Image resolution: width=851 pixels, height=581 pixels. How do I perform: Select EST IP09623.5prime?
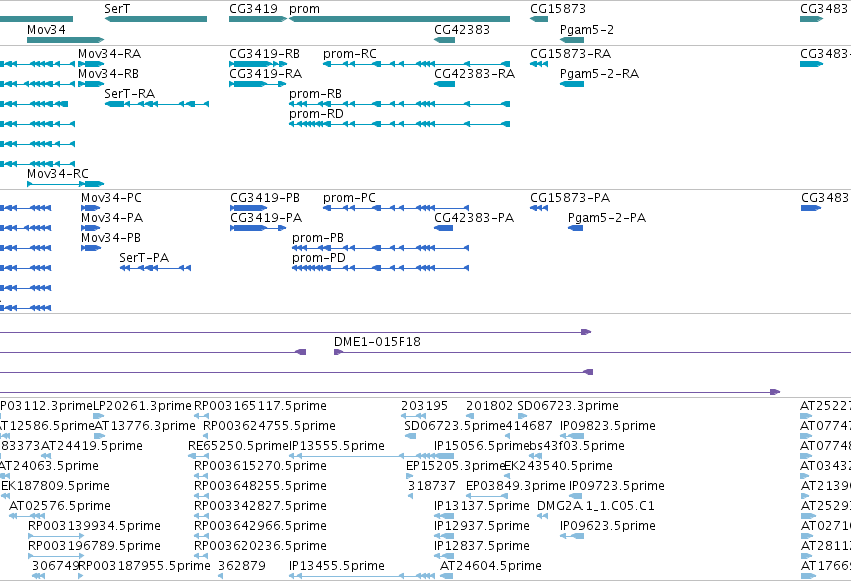tap(572, 537)
